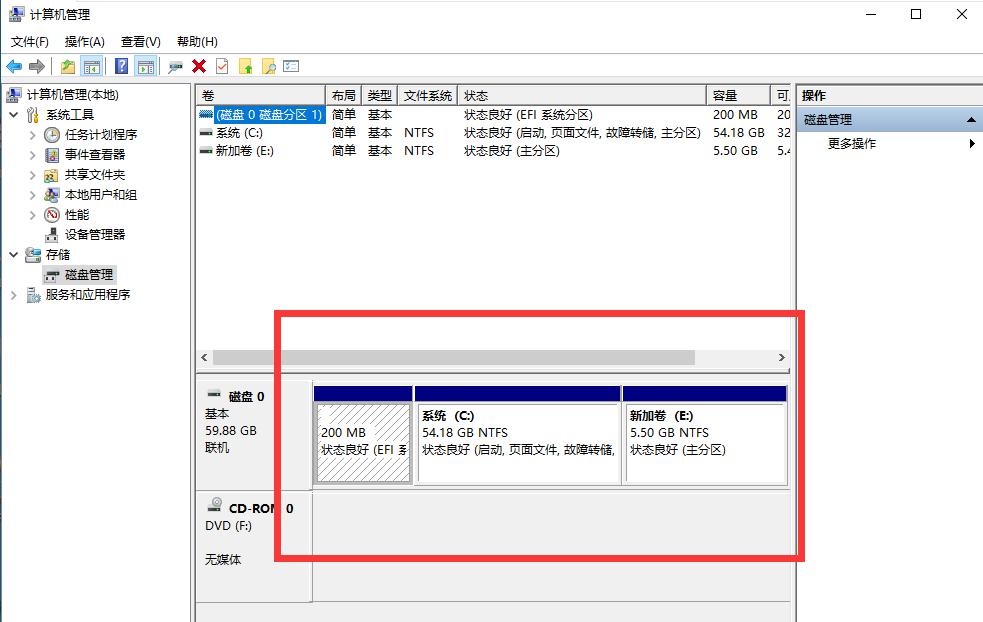Toggle the Show/Hide Console Tree icon
This screenshot has height=622, width=983.
[x=92, y=66]
